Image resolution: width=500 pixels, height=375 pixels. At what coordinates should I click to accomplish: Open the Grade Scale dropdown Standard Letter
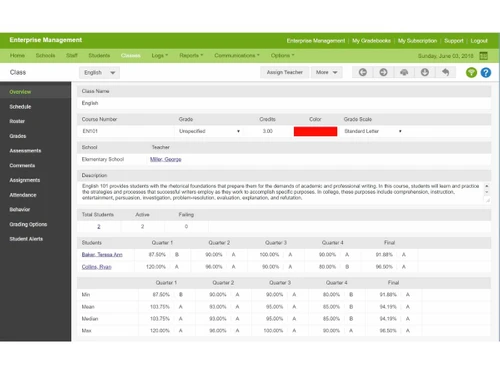click(x=373, y=131)
